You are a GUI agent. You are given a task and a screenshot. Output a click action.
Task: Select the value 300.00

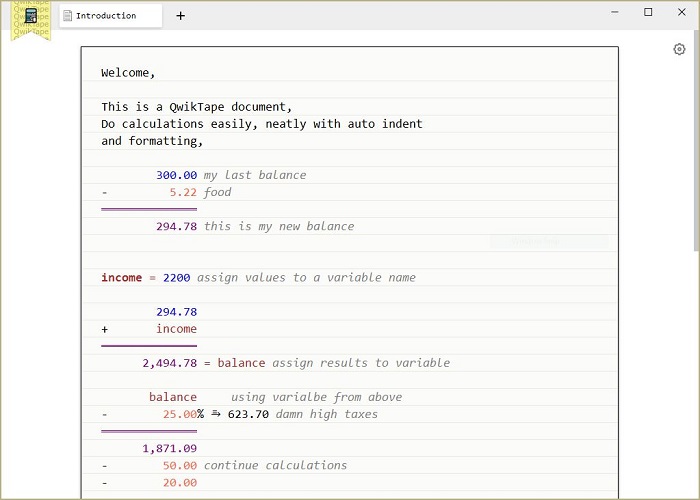tap(176, 175)
